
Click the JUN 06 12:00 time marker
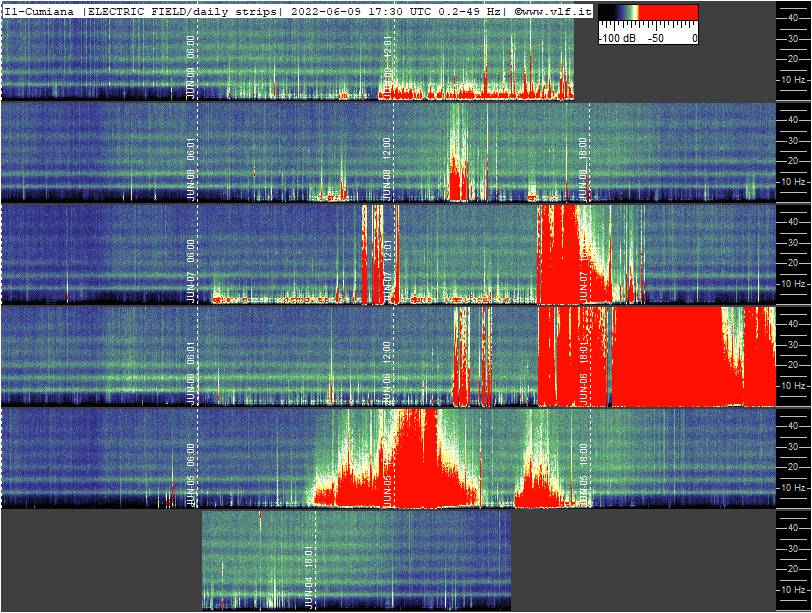[x=388, y=370]
